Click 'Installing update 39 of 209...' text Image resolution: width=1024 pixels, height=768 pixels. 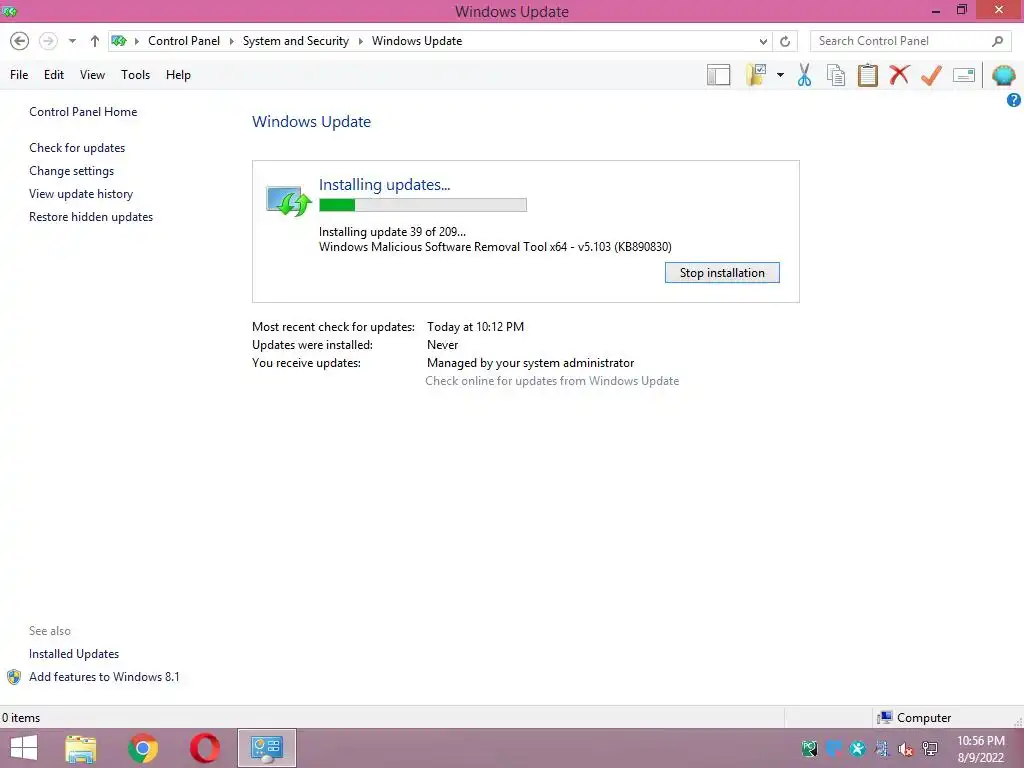pyautogui.click(x=392, y=232)
